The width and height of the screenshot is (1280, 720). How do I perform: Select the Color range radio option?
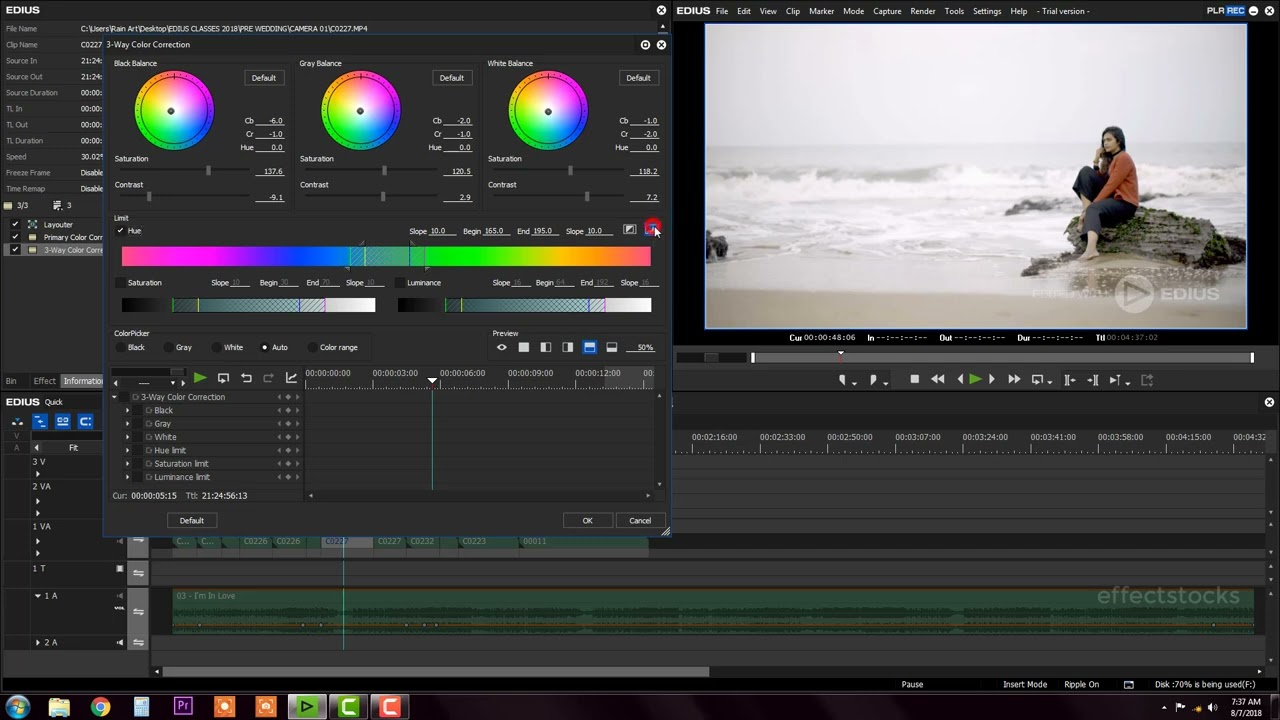click(313, 347)
